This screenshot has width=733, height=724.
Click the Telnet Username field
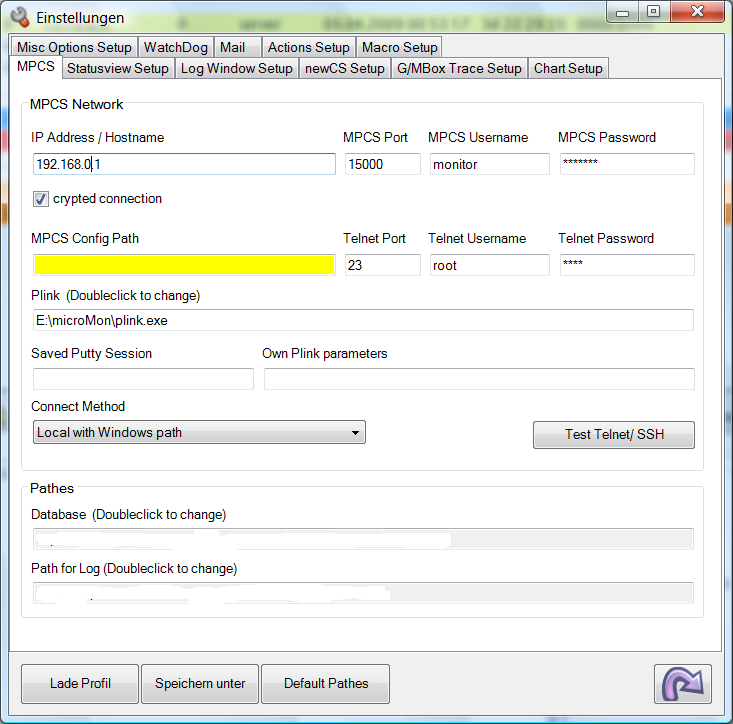tap(489, 265)
